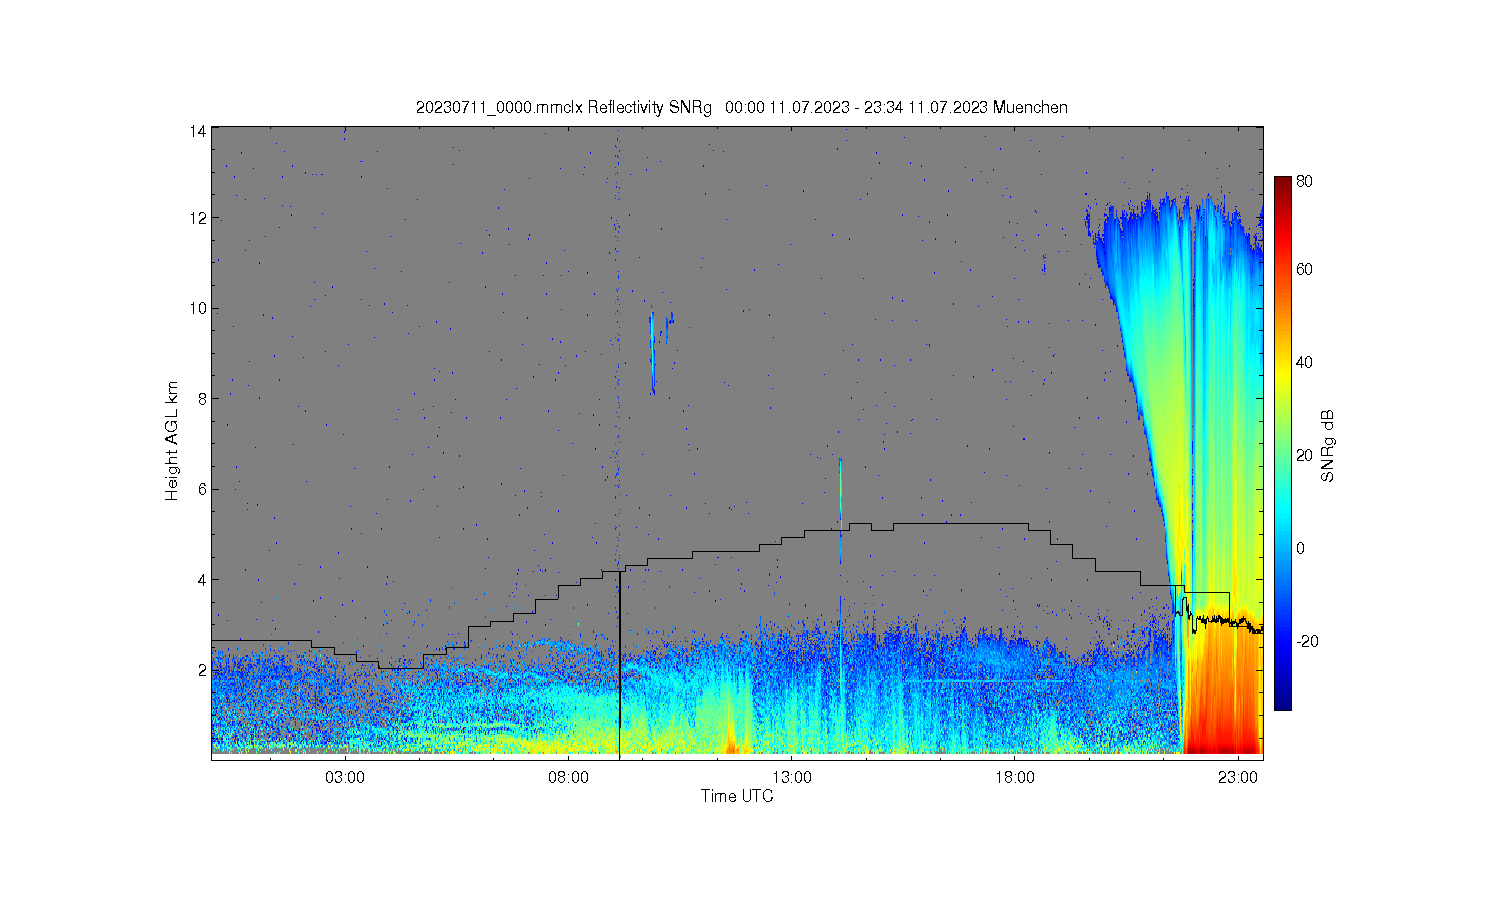Click the SNRg colorbar scale
This screenshot has width=1500, height=900.
(1282, 443)
